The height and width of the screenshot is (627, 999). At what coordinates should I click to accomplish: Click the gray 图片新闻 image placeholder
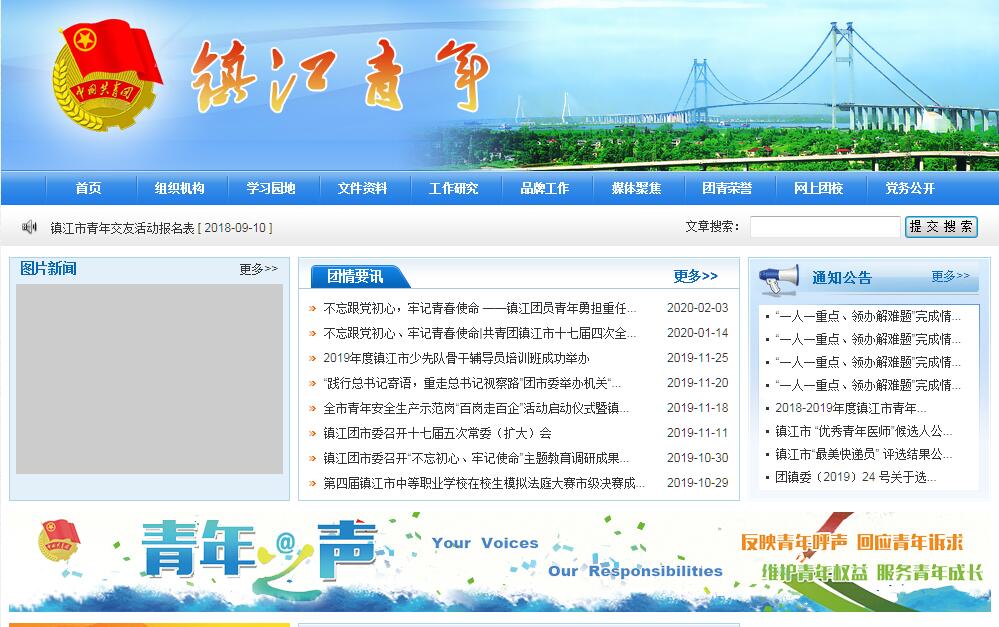point(149,379)
